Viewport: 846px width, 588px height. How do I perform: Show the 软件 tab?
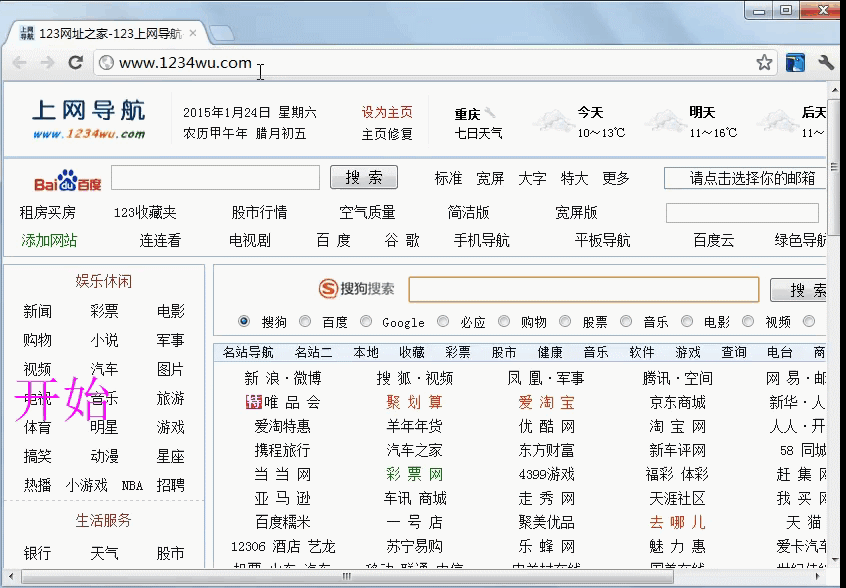point(642,353)
